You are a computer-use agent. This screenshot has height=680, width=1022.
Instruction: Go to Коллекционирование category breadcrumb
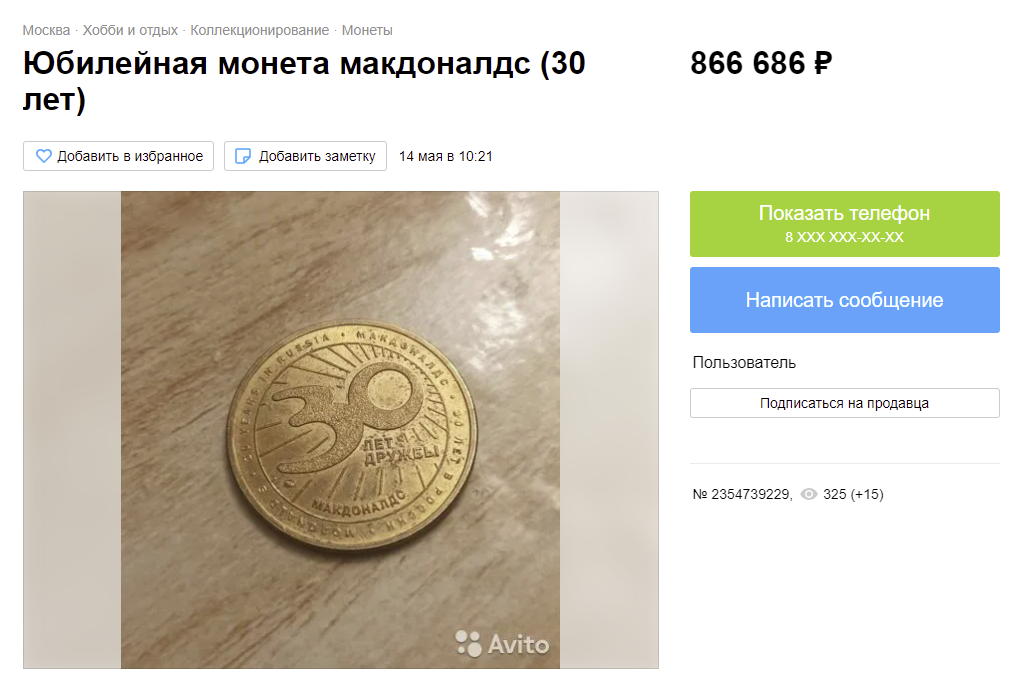point(259,31)
